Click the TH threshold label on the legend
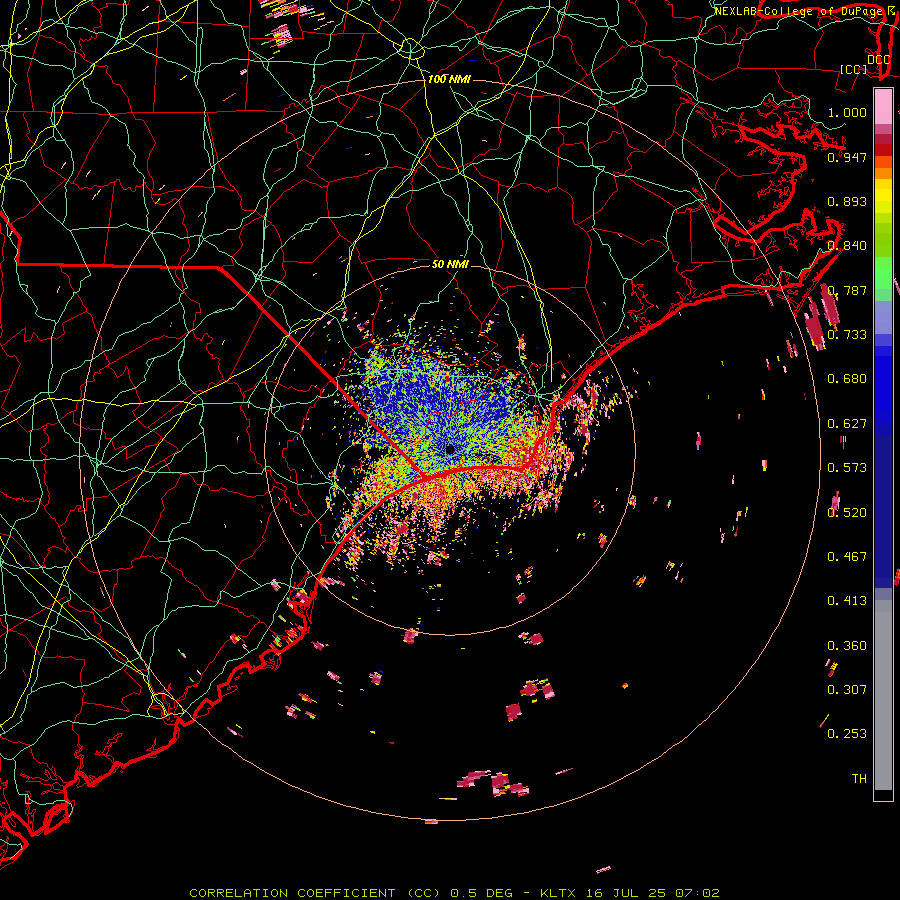 (859, 779)
